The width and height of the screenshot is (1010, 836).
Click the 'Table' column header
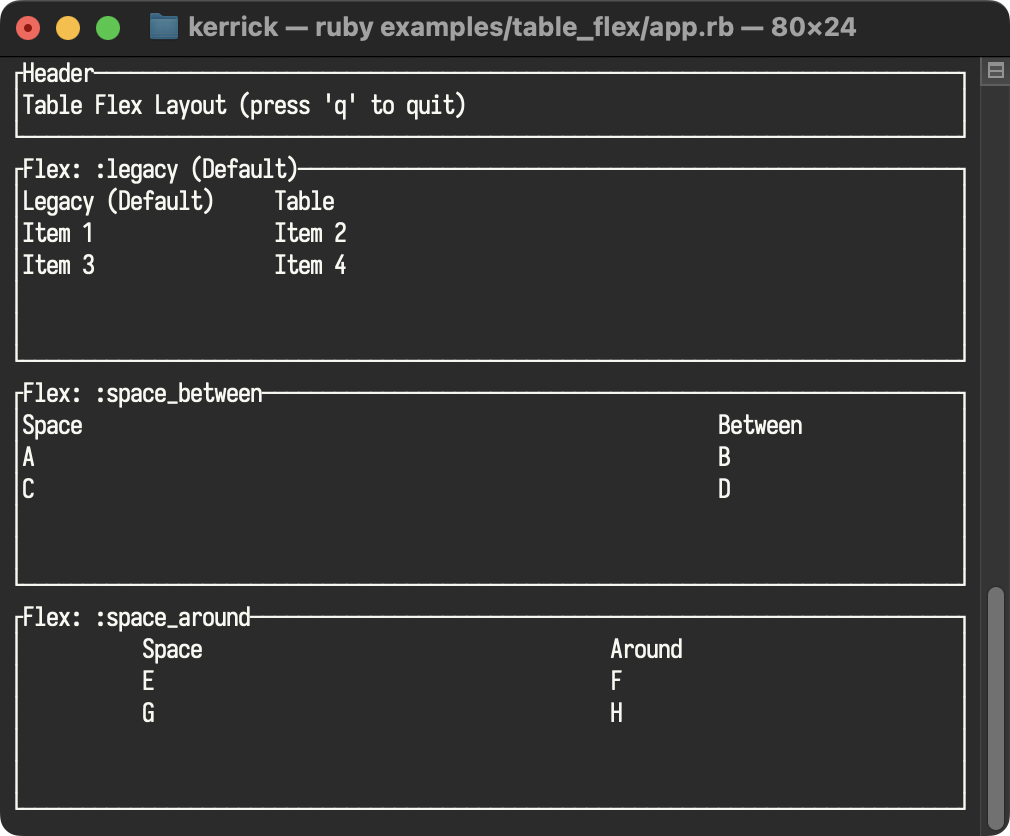coord(305,201)
